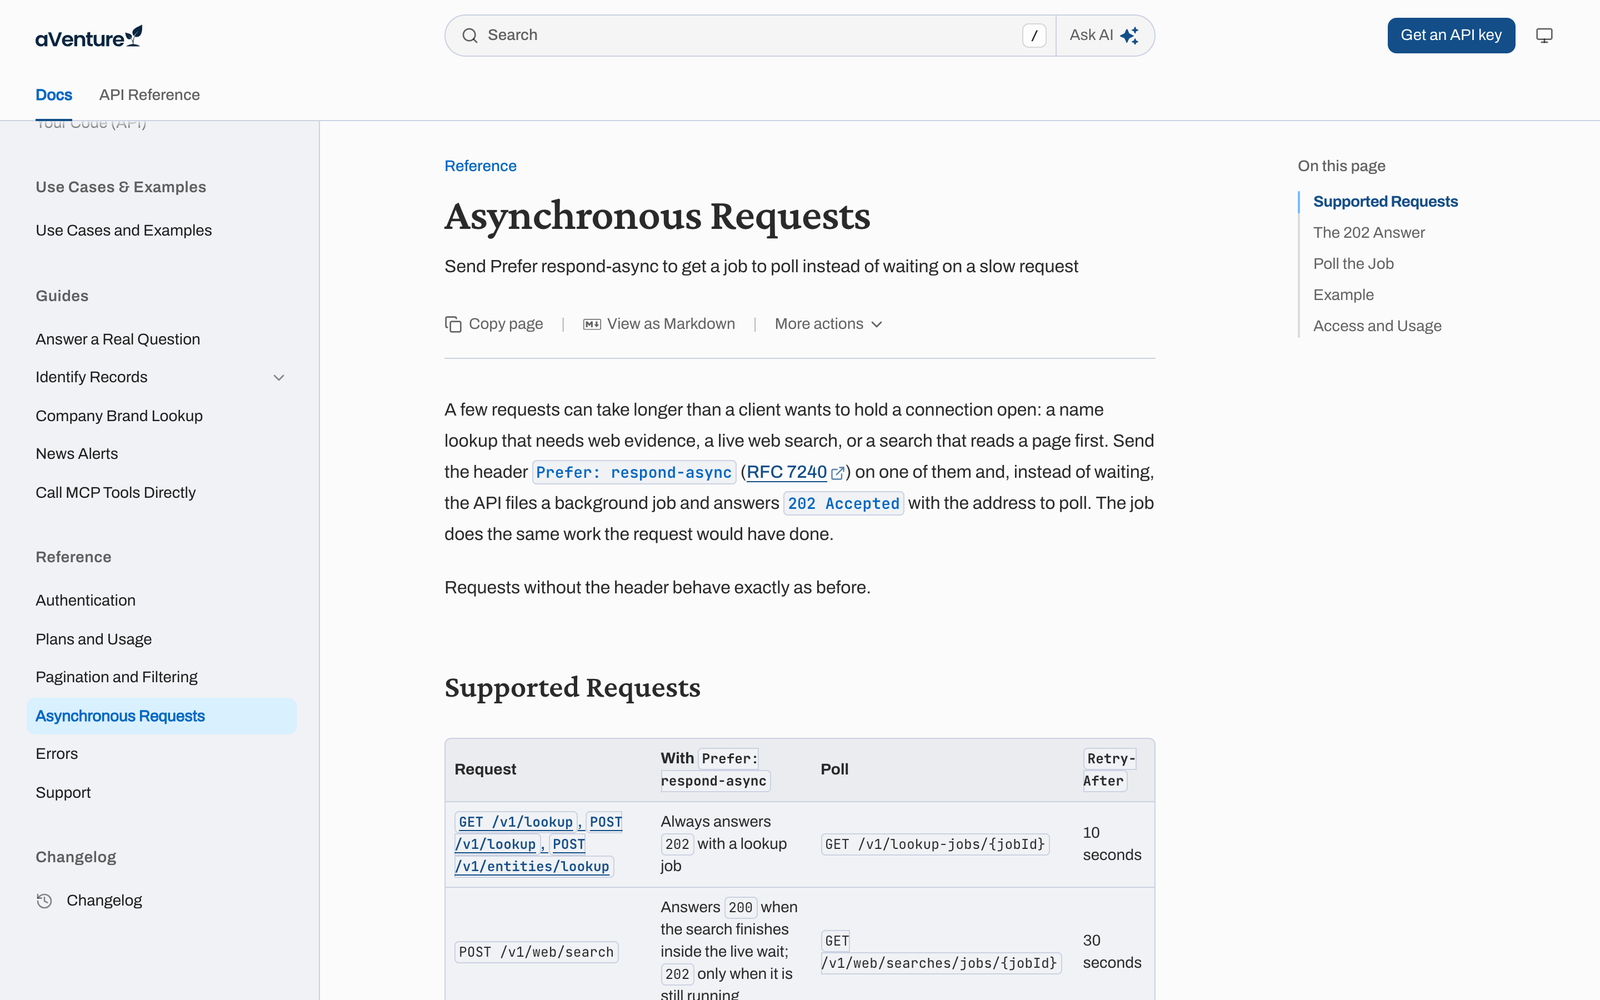Viewport: 1600px width, 1000px height.
Task: Expand the Identify Records chevron
Action: pyautogui.click(x=279, y=377)
